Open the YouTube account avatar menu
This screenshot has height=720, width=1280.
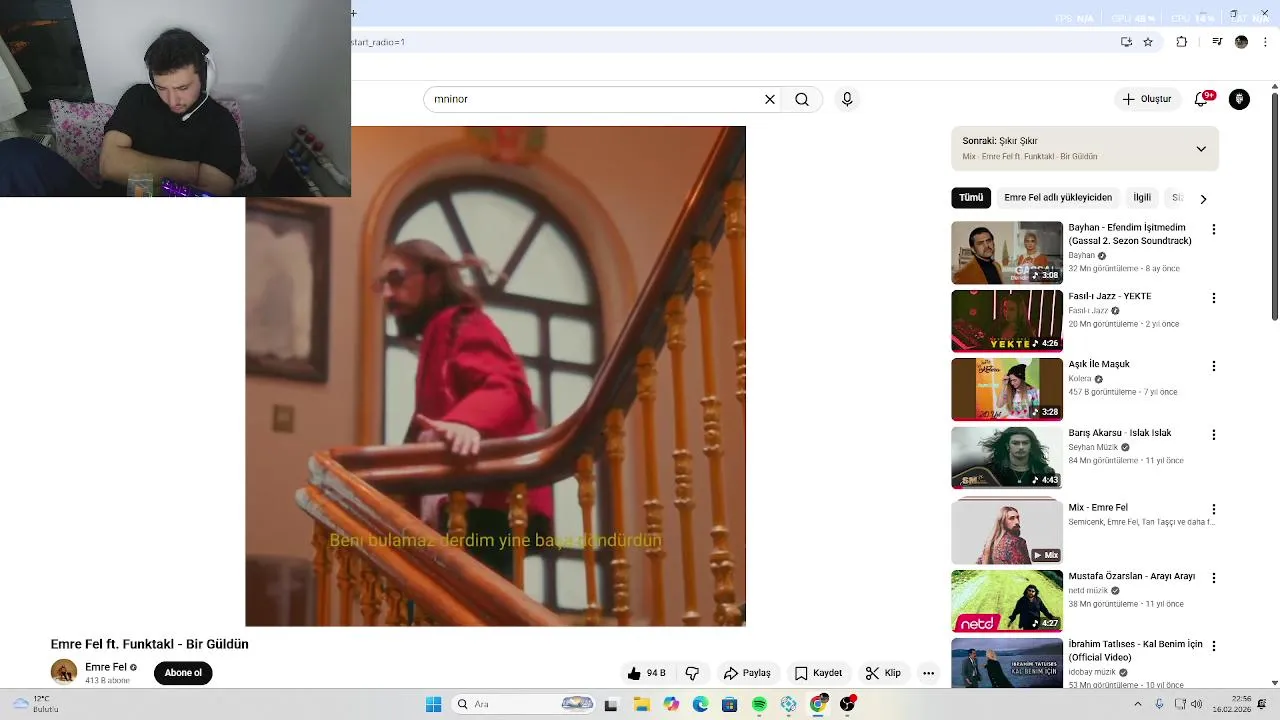click(1239, 99)
